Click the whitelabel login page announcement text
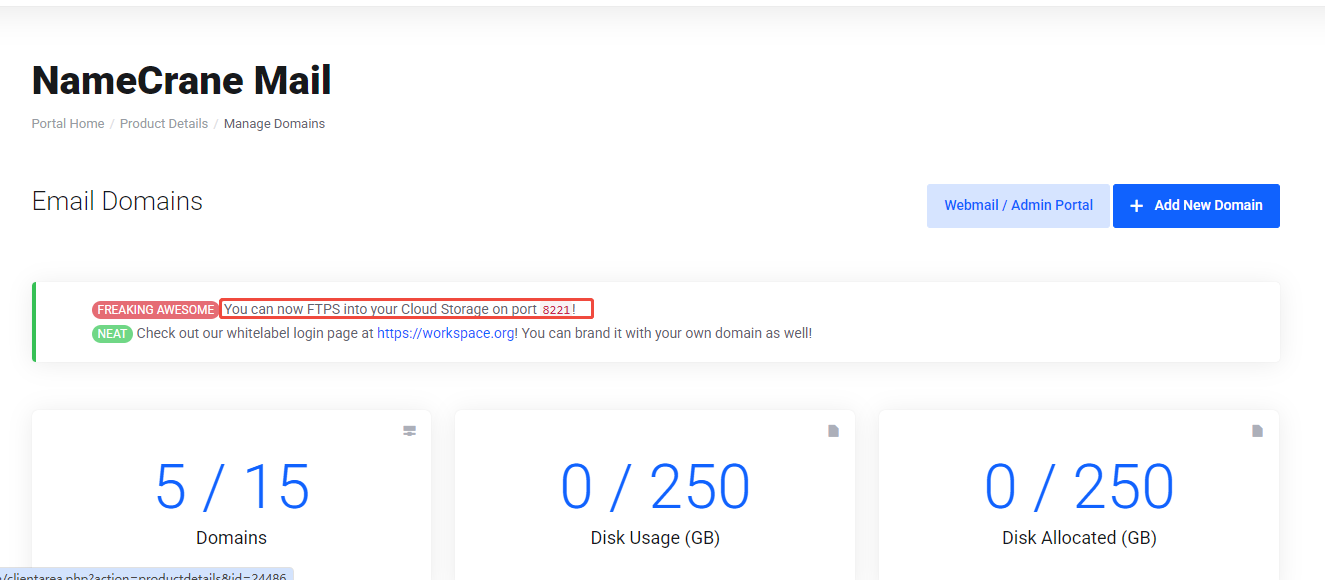 [x=474, y=333]
